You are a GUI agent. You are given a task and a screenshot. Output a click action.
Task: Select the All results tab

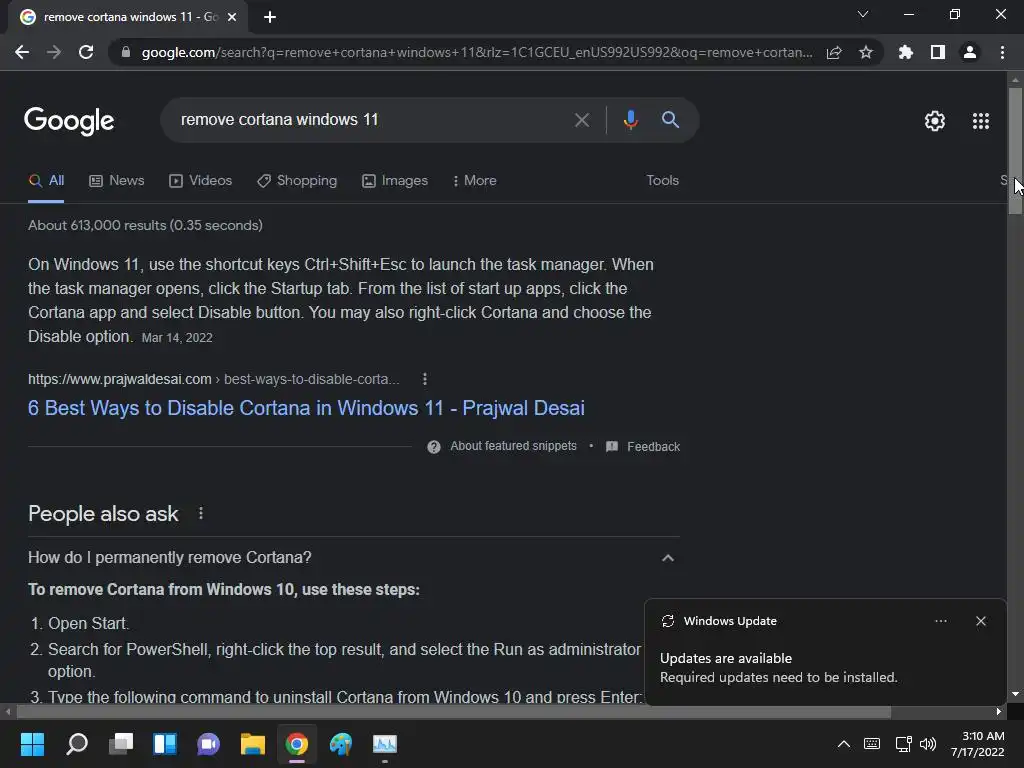(x=46, y=180)
